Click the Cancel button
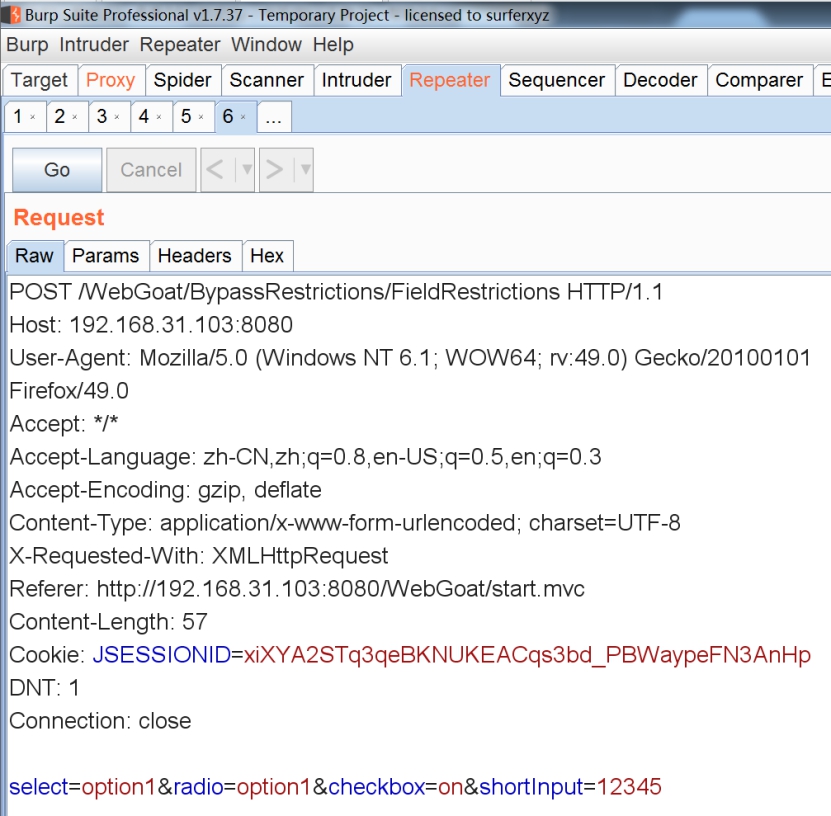The height and width of the screenshot is (816, 831). (151, 170)
